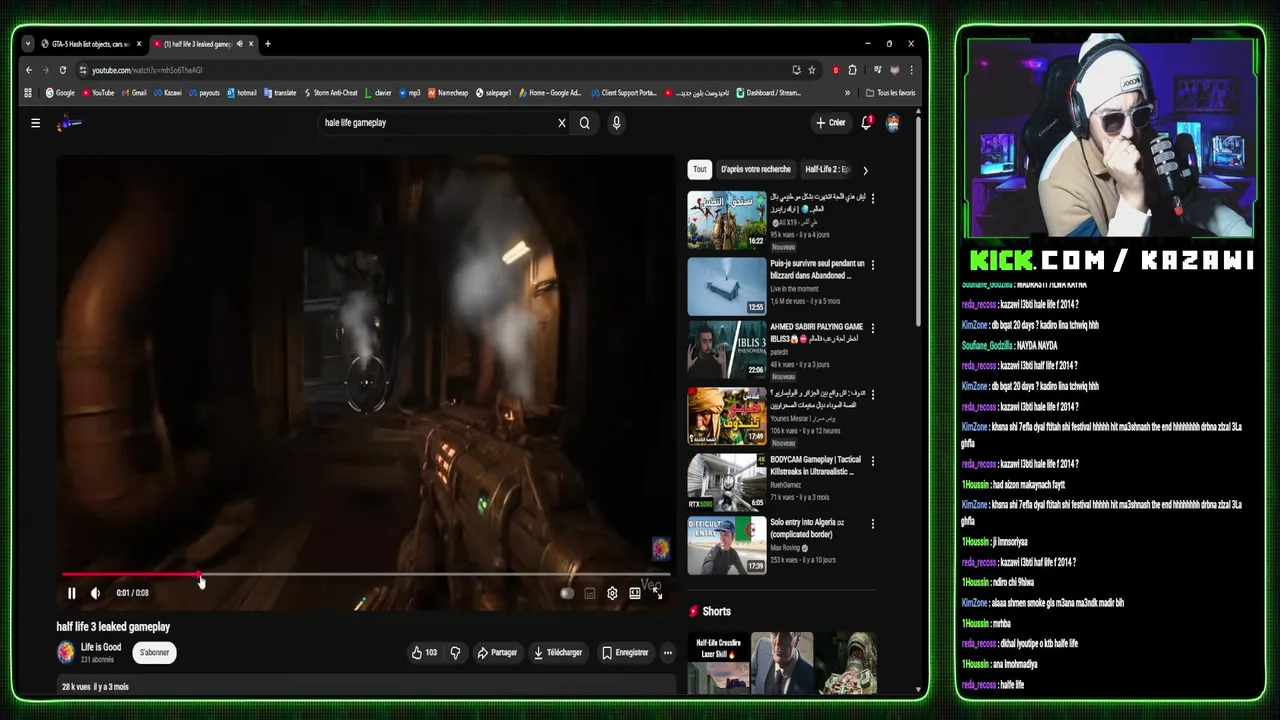
Task: Open the Gmail bookmark
Action: click(x=134, y=93)
